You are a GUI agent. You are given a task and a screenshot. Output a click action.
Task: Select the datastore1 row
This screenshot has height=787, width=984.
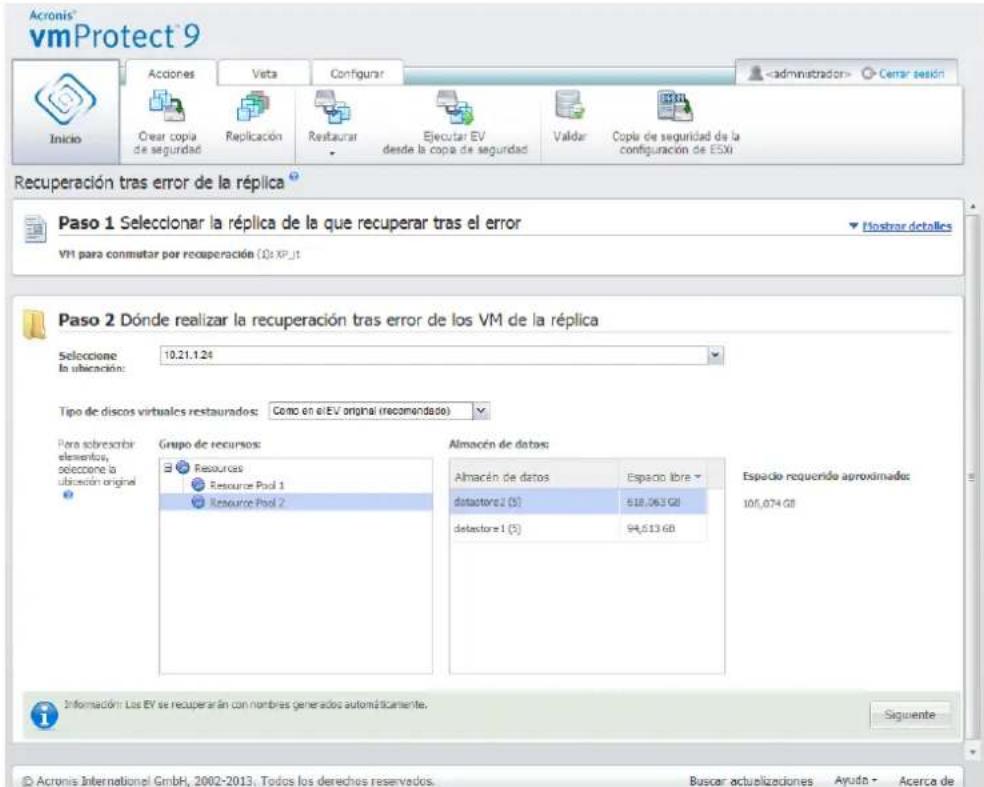pyautogui.click(x=578, y=528)
